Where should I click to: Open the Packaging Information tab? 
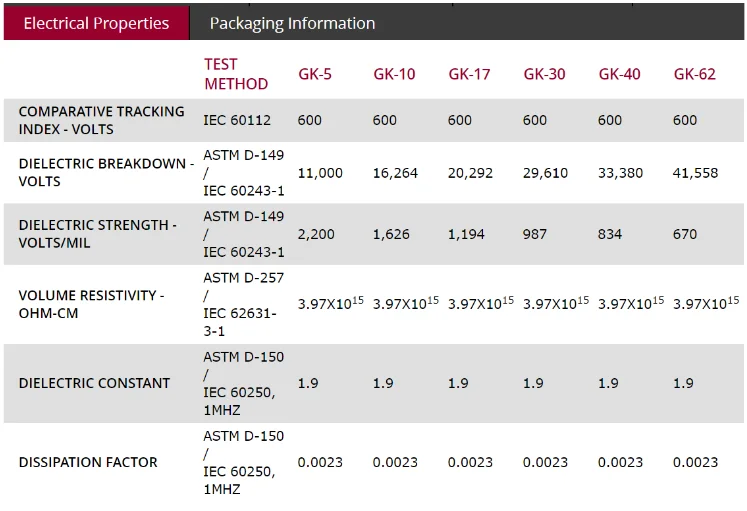292,23
